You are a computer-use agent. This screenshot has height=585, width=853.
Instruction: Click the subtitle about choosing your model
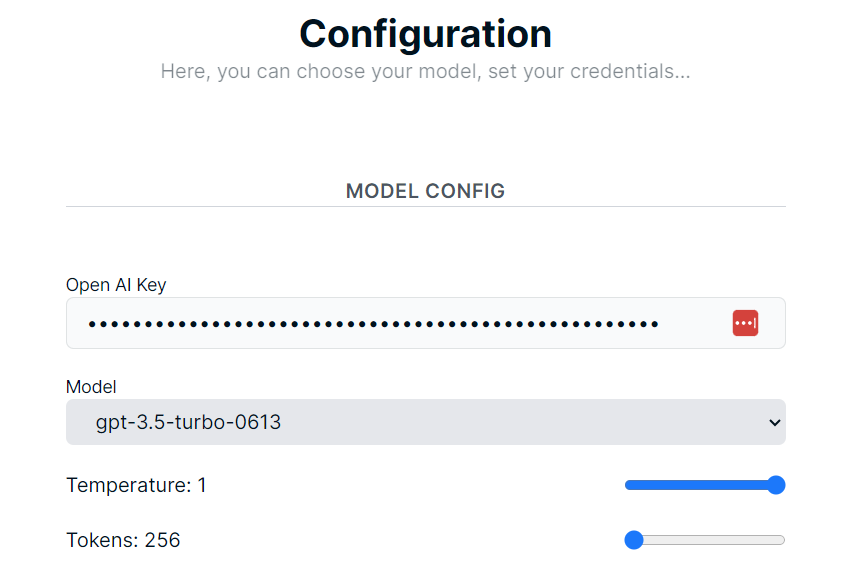pos(425,72)
